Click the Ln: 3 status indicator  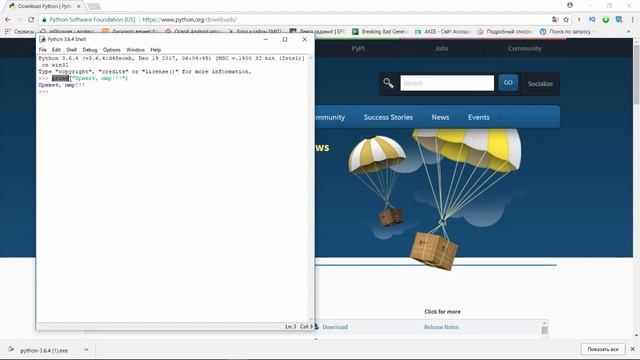point(291,327)
